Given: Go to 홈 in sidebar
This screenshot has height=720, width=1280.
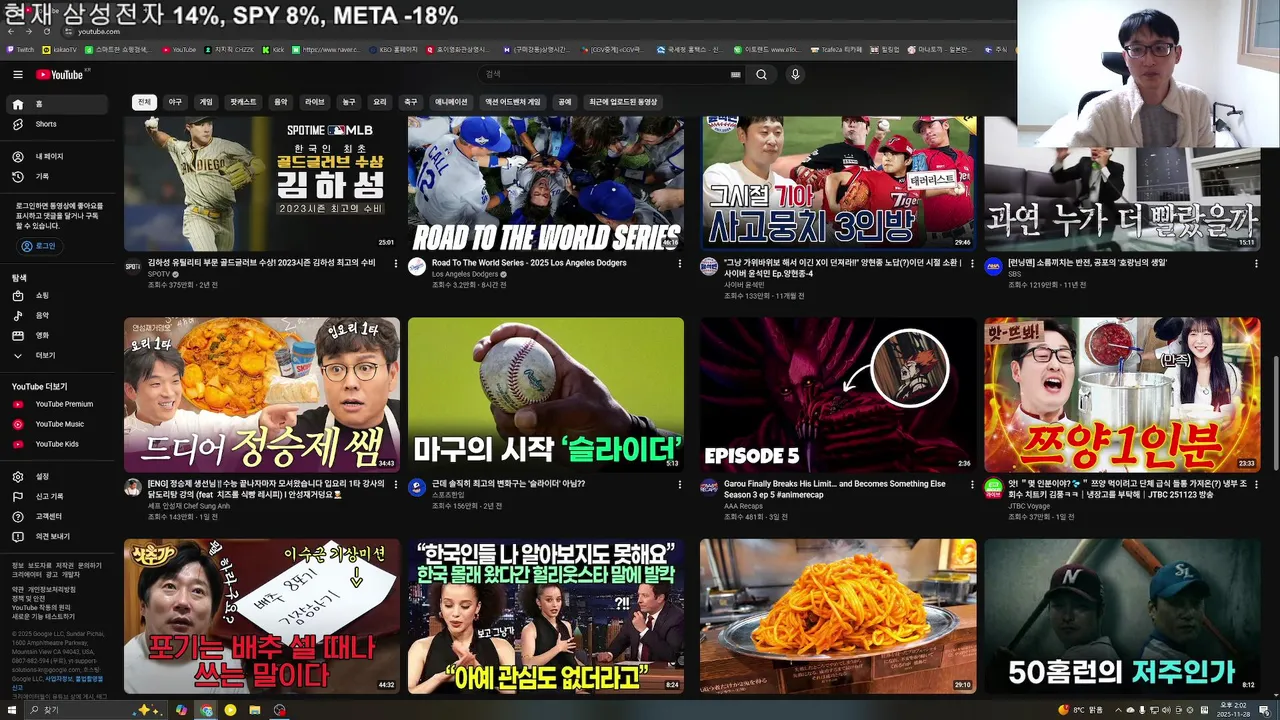Looking at the screenshot, I should coord(59,104).
